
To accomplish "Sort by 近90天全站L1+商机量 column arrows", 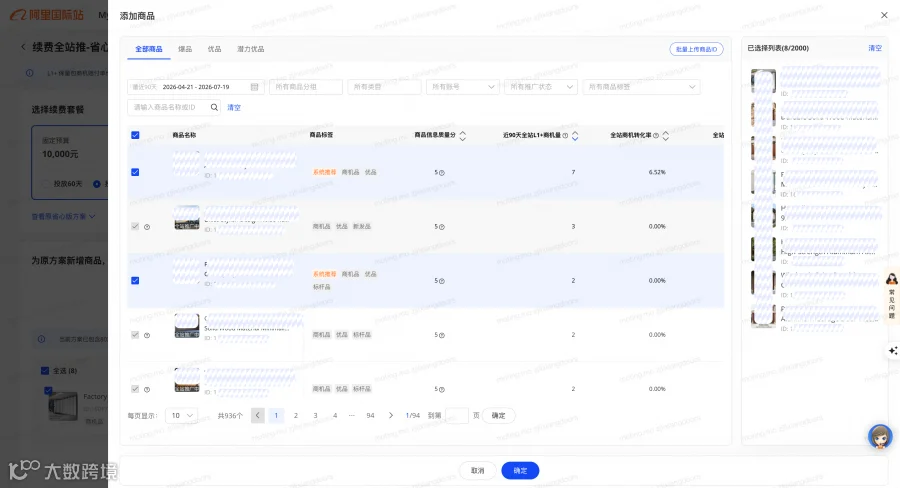I will 575,135.
